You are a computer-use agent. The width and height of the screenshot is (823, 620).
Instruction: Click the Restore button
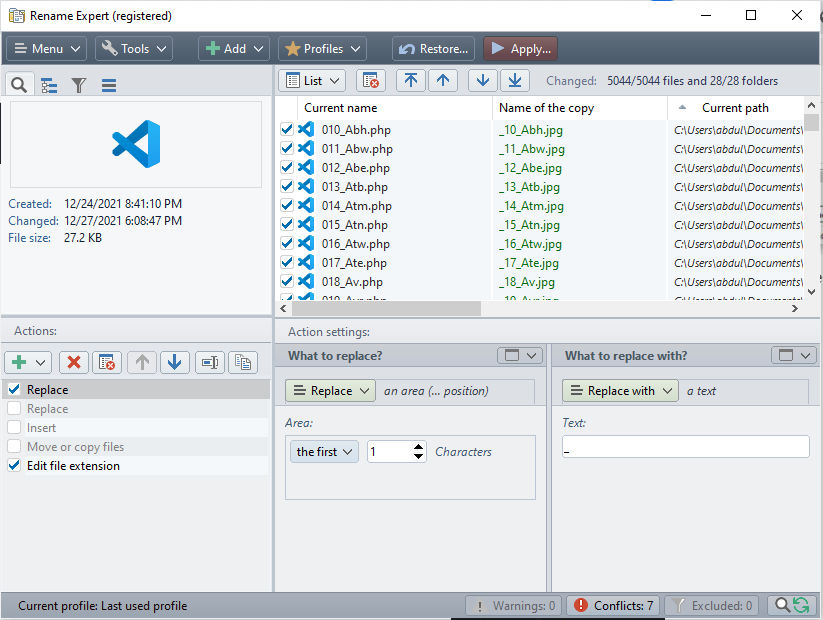433,49
